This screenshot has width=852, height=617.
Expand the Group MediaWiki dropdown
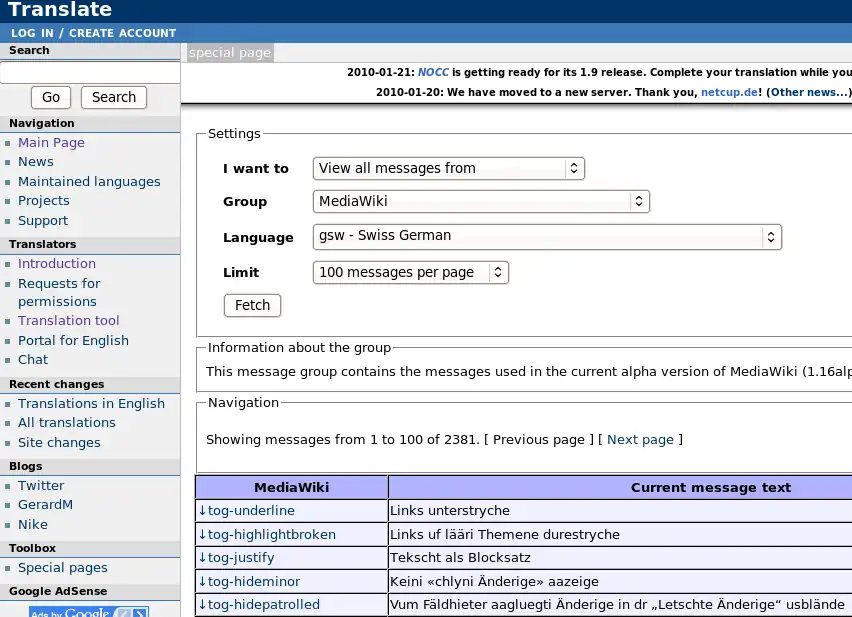point(480,201)
